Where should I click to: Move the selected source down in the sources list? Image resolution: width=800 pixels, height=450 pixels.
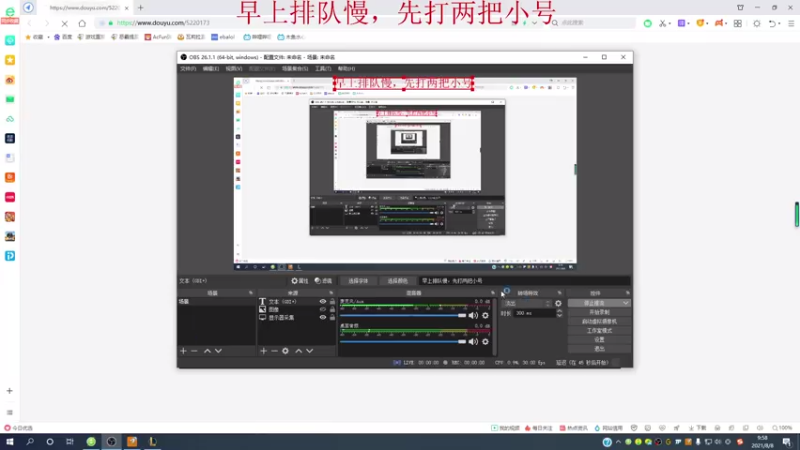coord(310,351)
